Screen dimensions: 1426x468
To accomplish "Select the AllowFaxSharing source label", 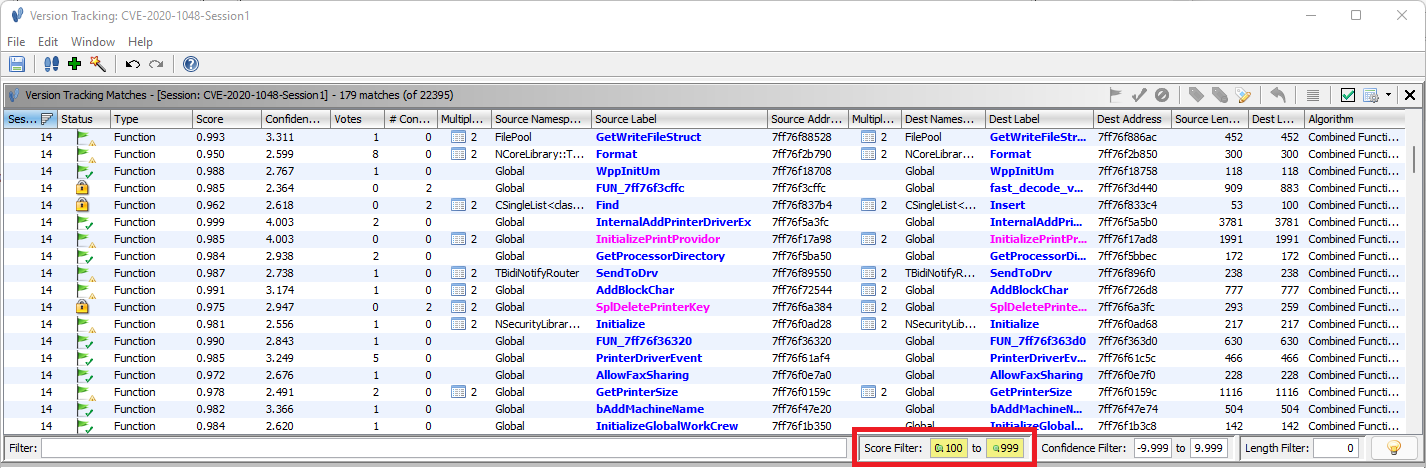I will pyautogui.click(x=643, y=375).
